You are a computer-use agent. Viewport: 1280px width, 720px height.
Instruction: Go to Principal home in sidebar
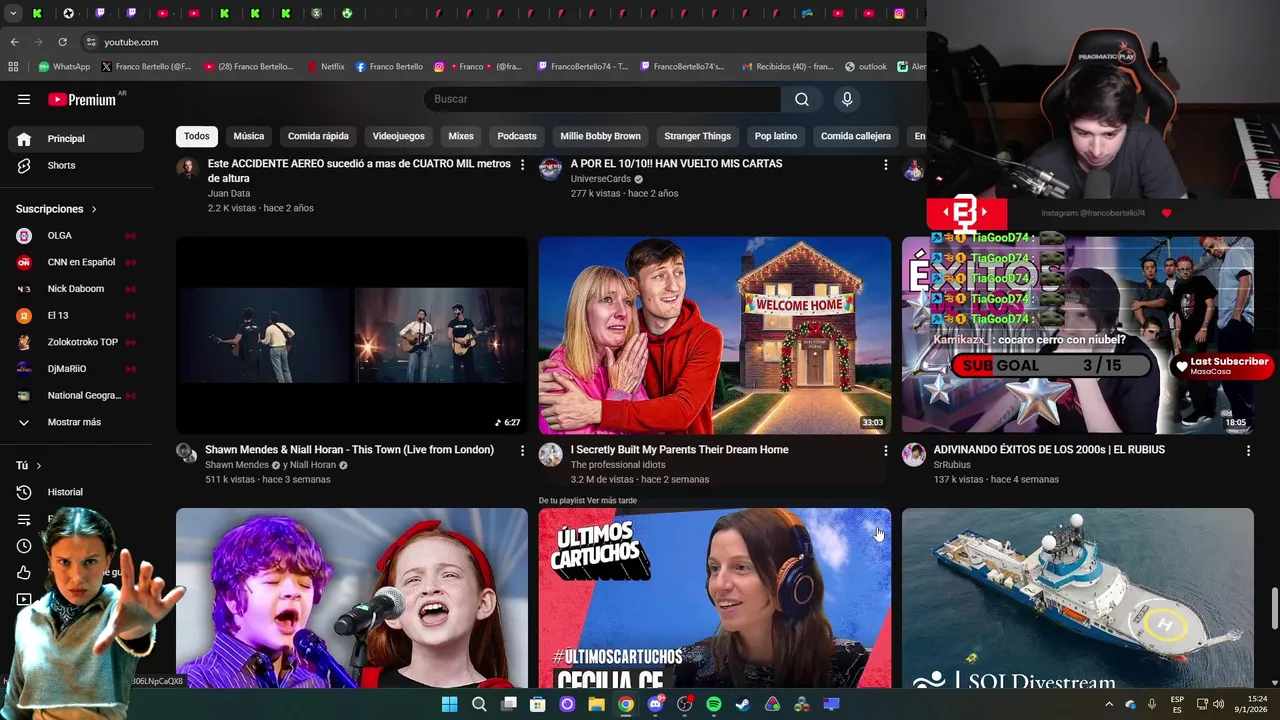(x=76, y=138)
